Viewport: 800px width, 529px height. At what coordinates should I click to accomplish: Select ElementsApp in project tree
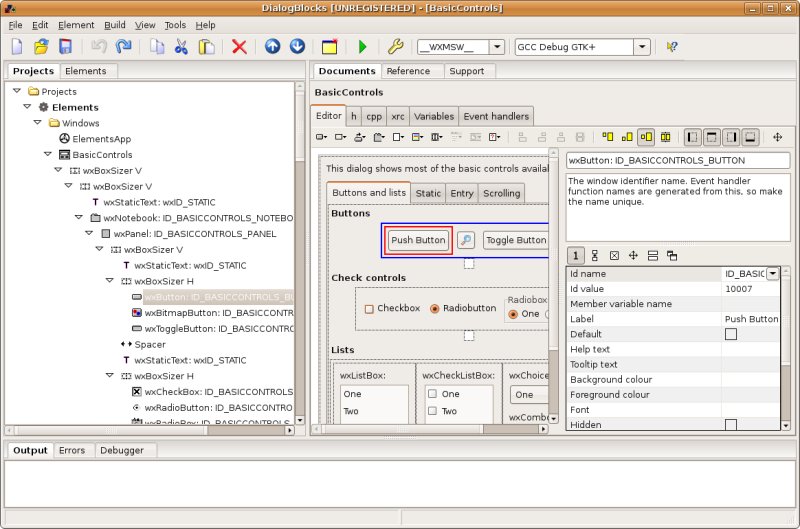(101, 139)
